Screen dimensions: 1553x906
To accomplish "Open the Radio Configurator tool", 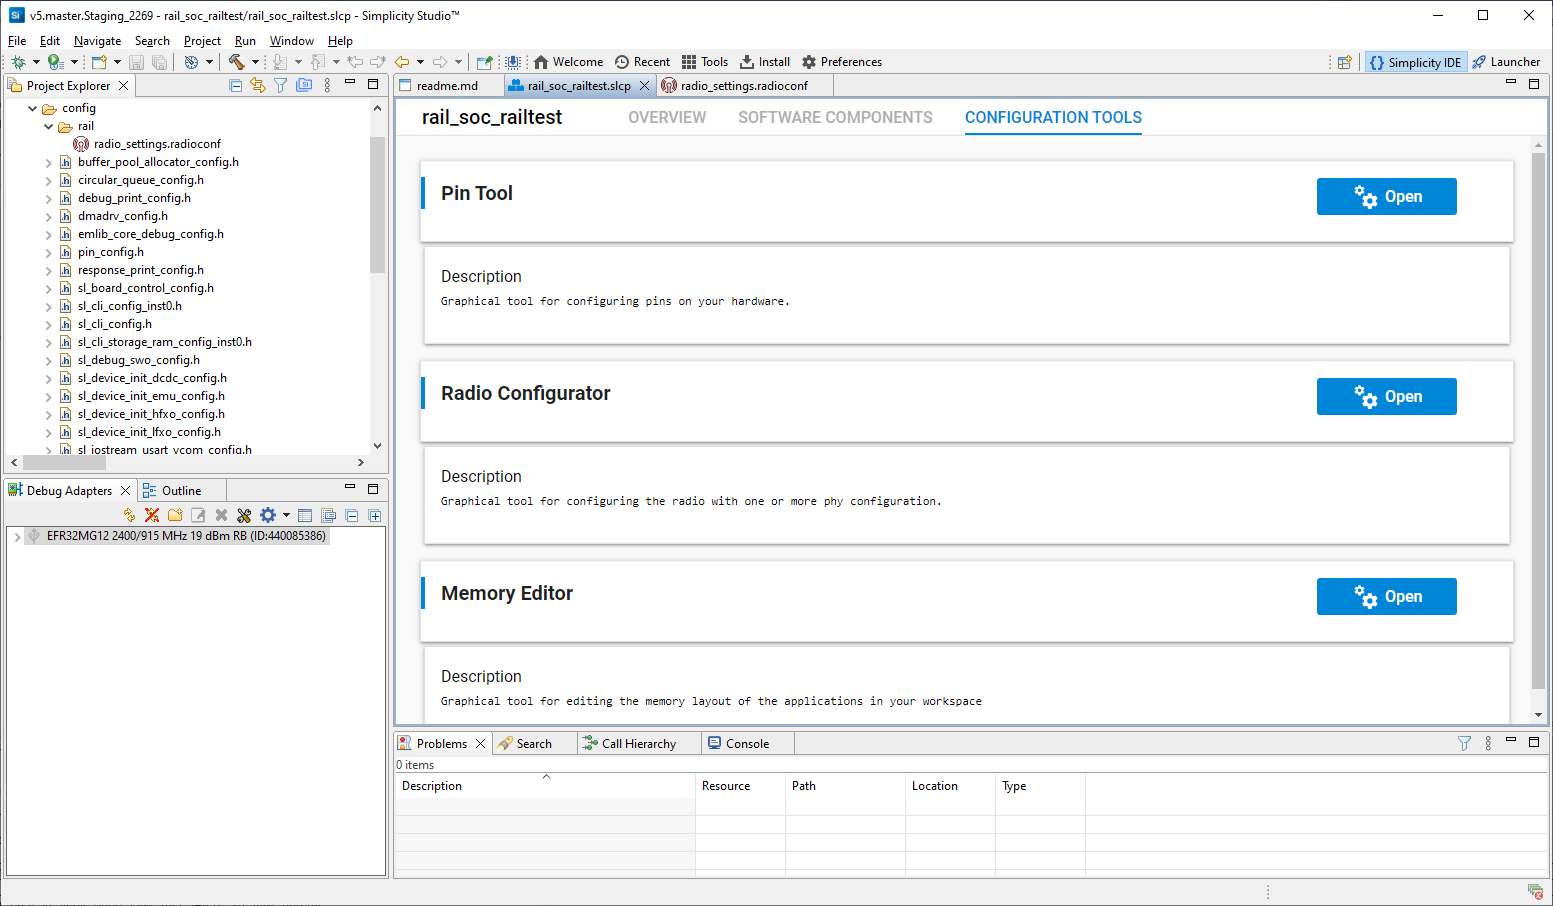I will pos(1386,397).
